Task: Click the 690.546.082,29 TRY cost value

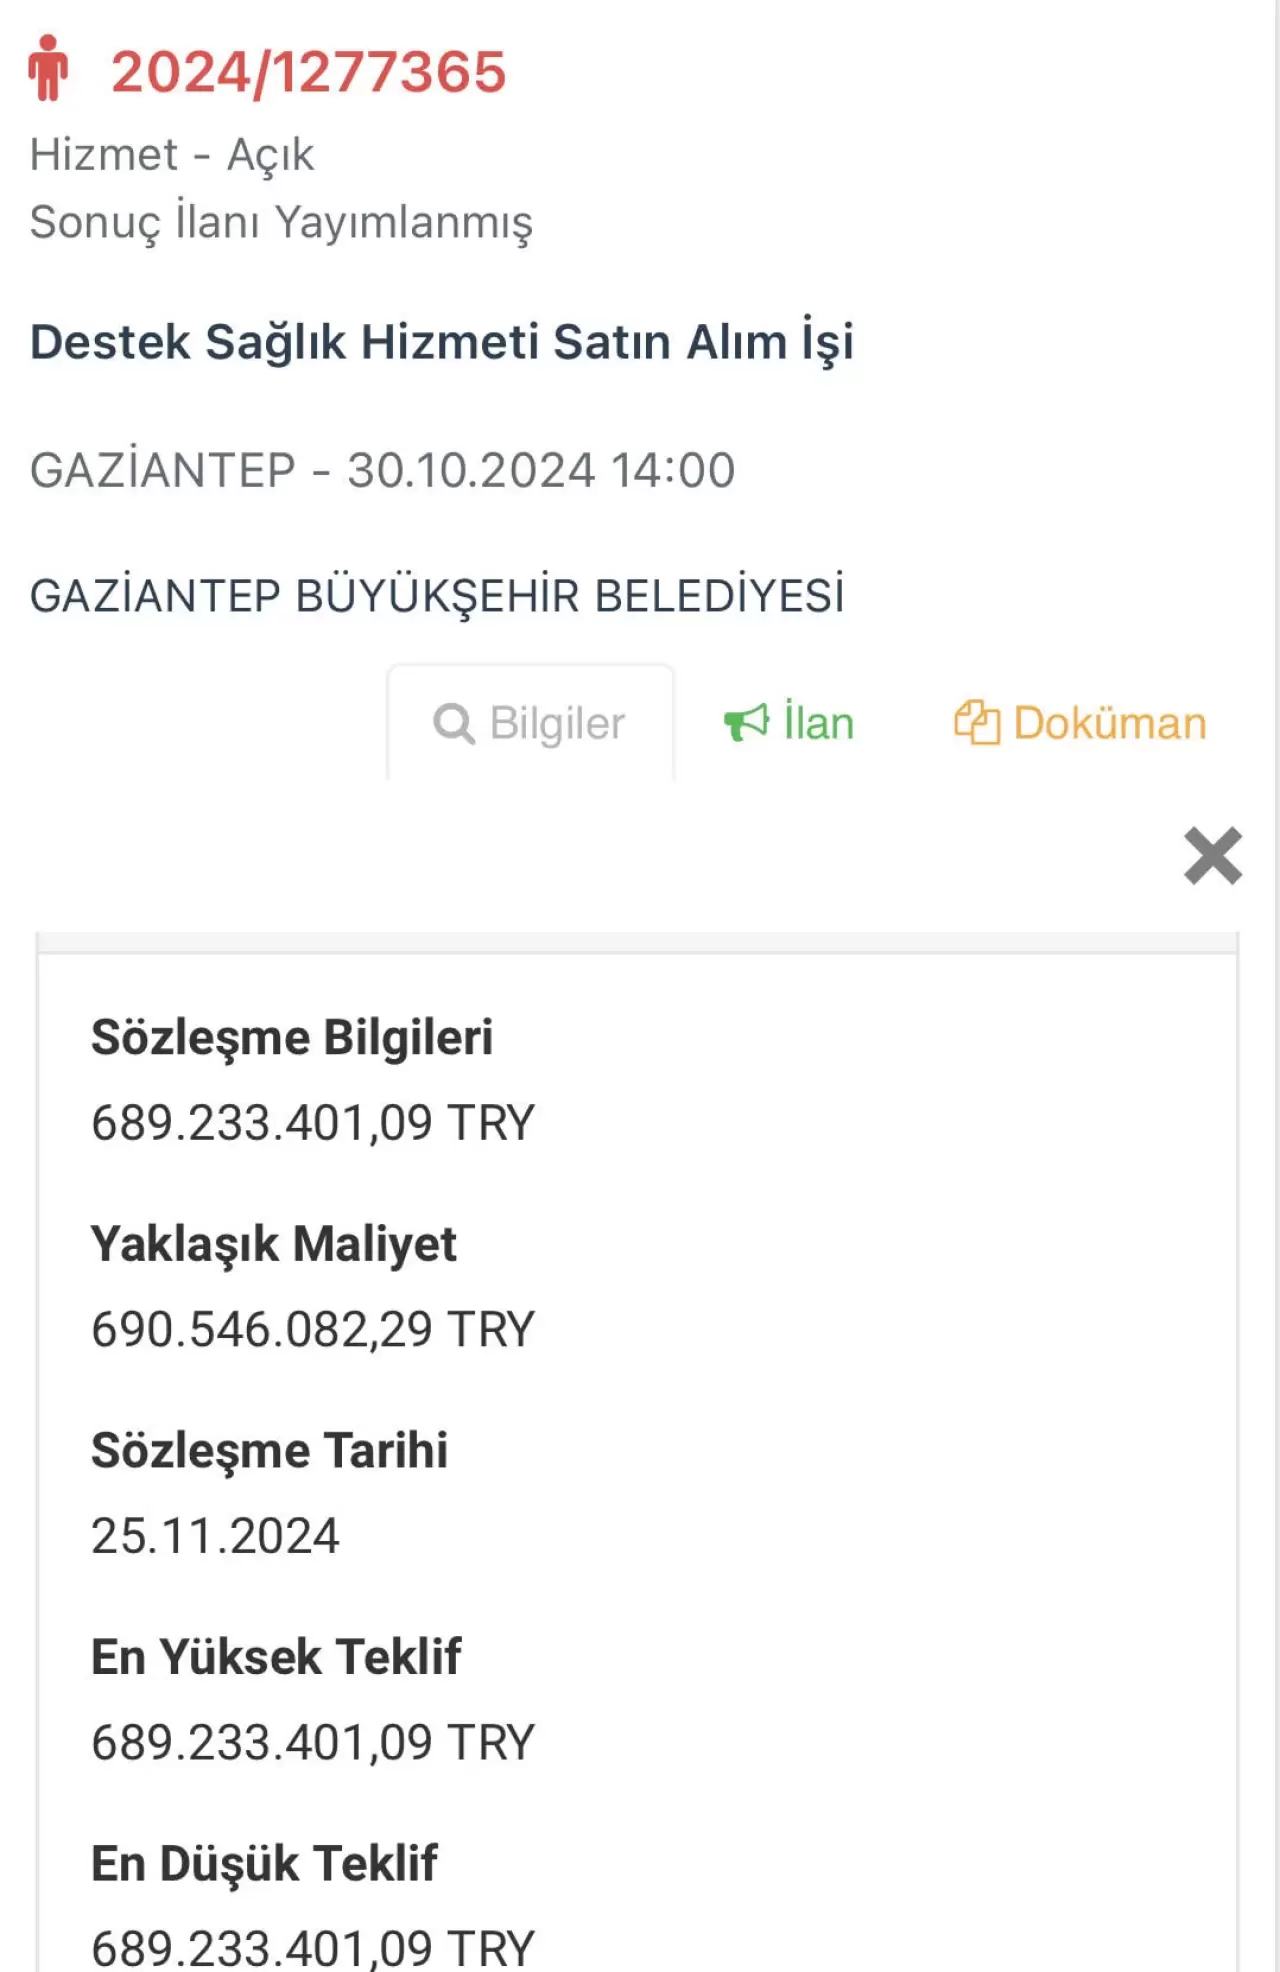Action: point(313,1329)
